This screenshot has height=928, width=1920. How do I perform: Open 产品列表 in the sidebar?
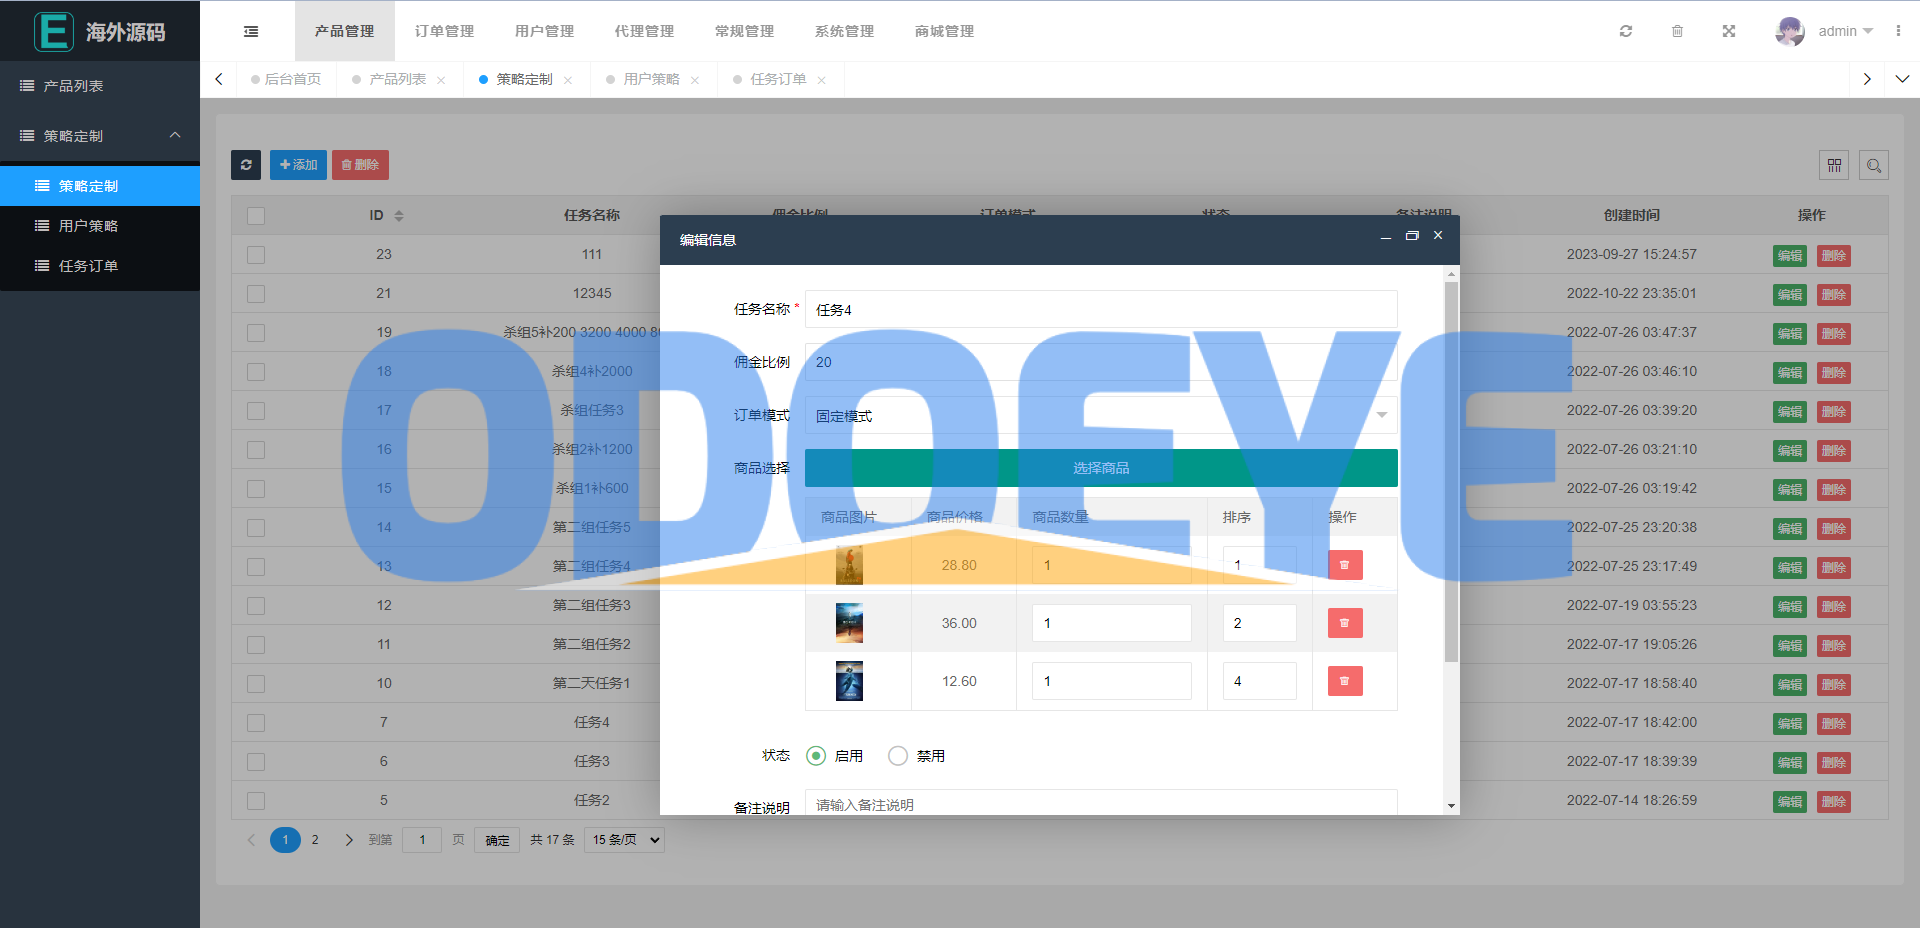tap(100, 86)
